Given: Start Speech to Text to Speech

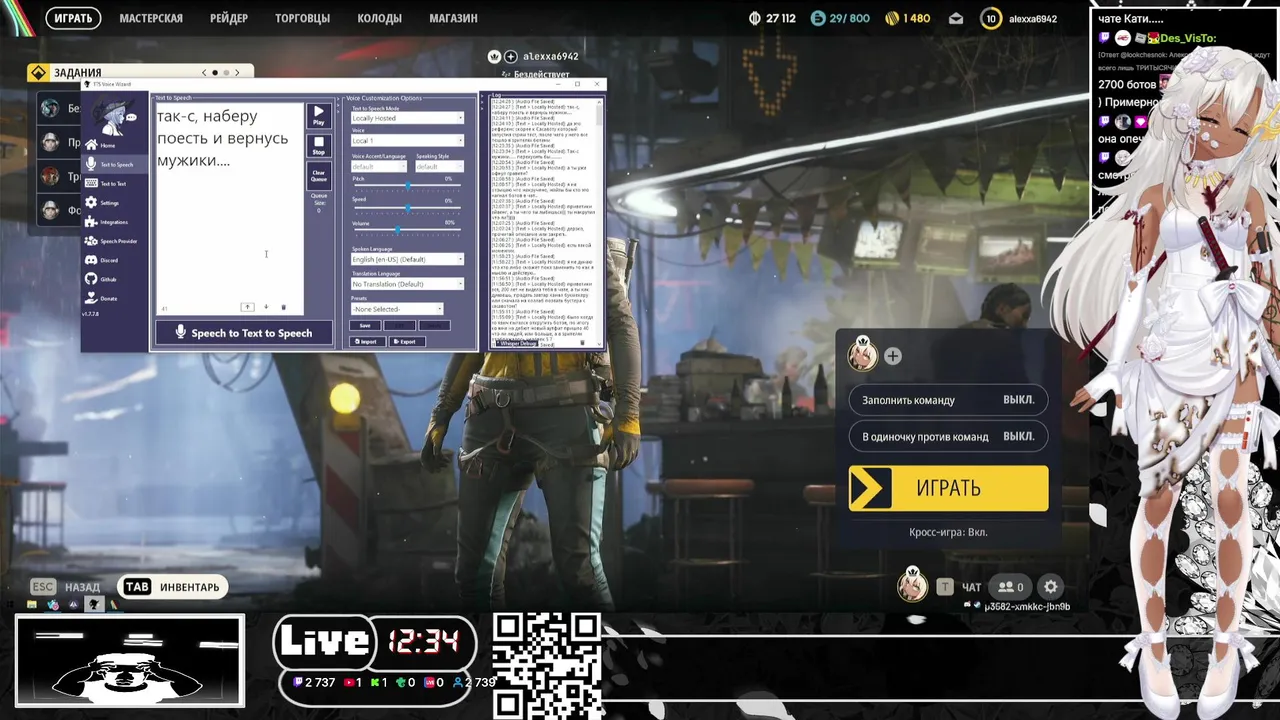Looking at the screenshot, I should 244,333.
